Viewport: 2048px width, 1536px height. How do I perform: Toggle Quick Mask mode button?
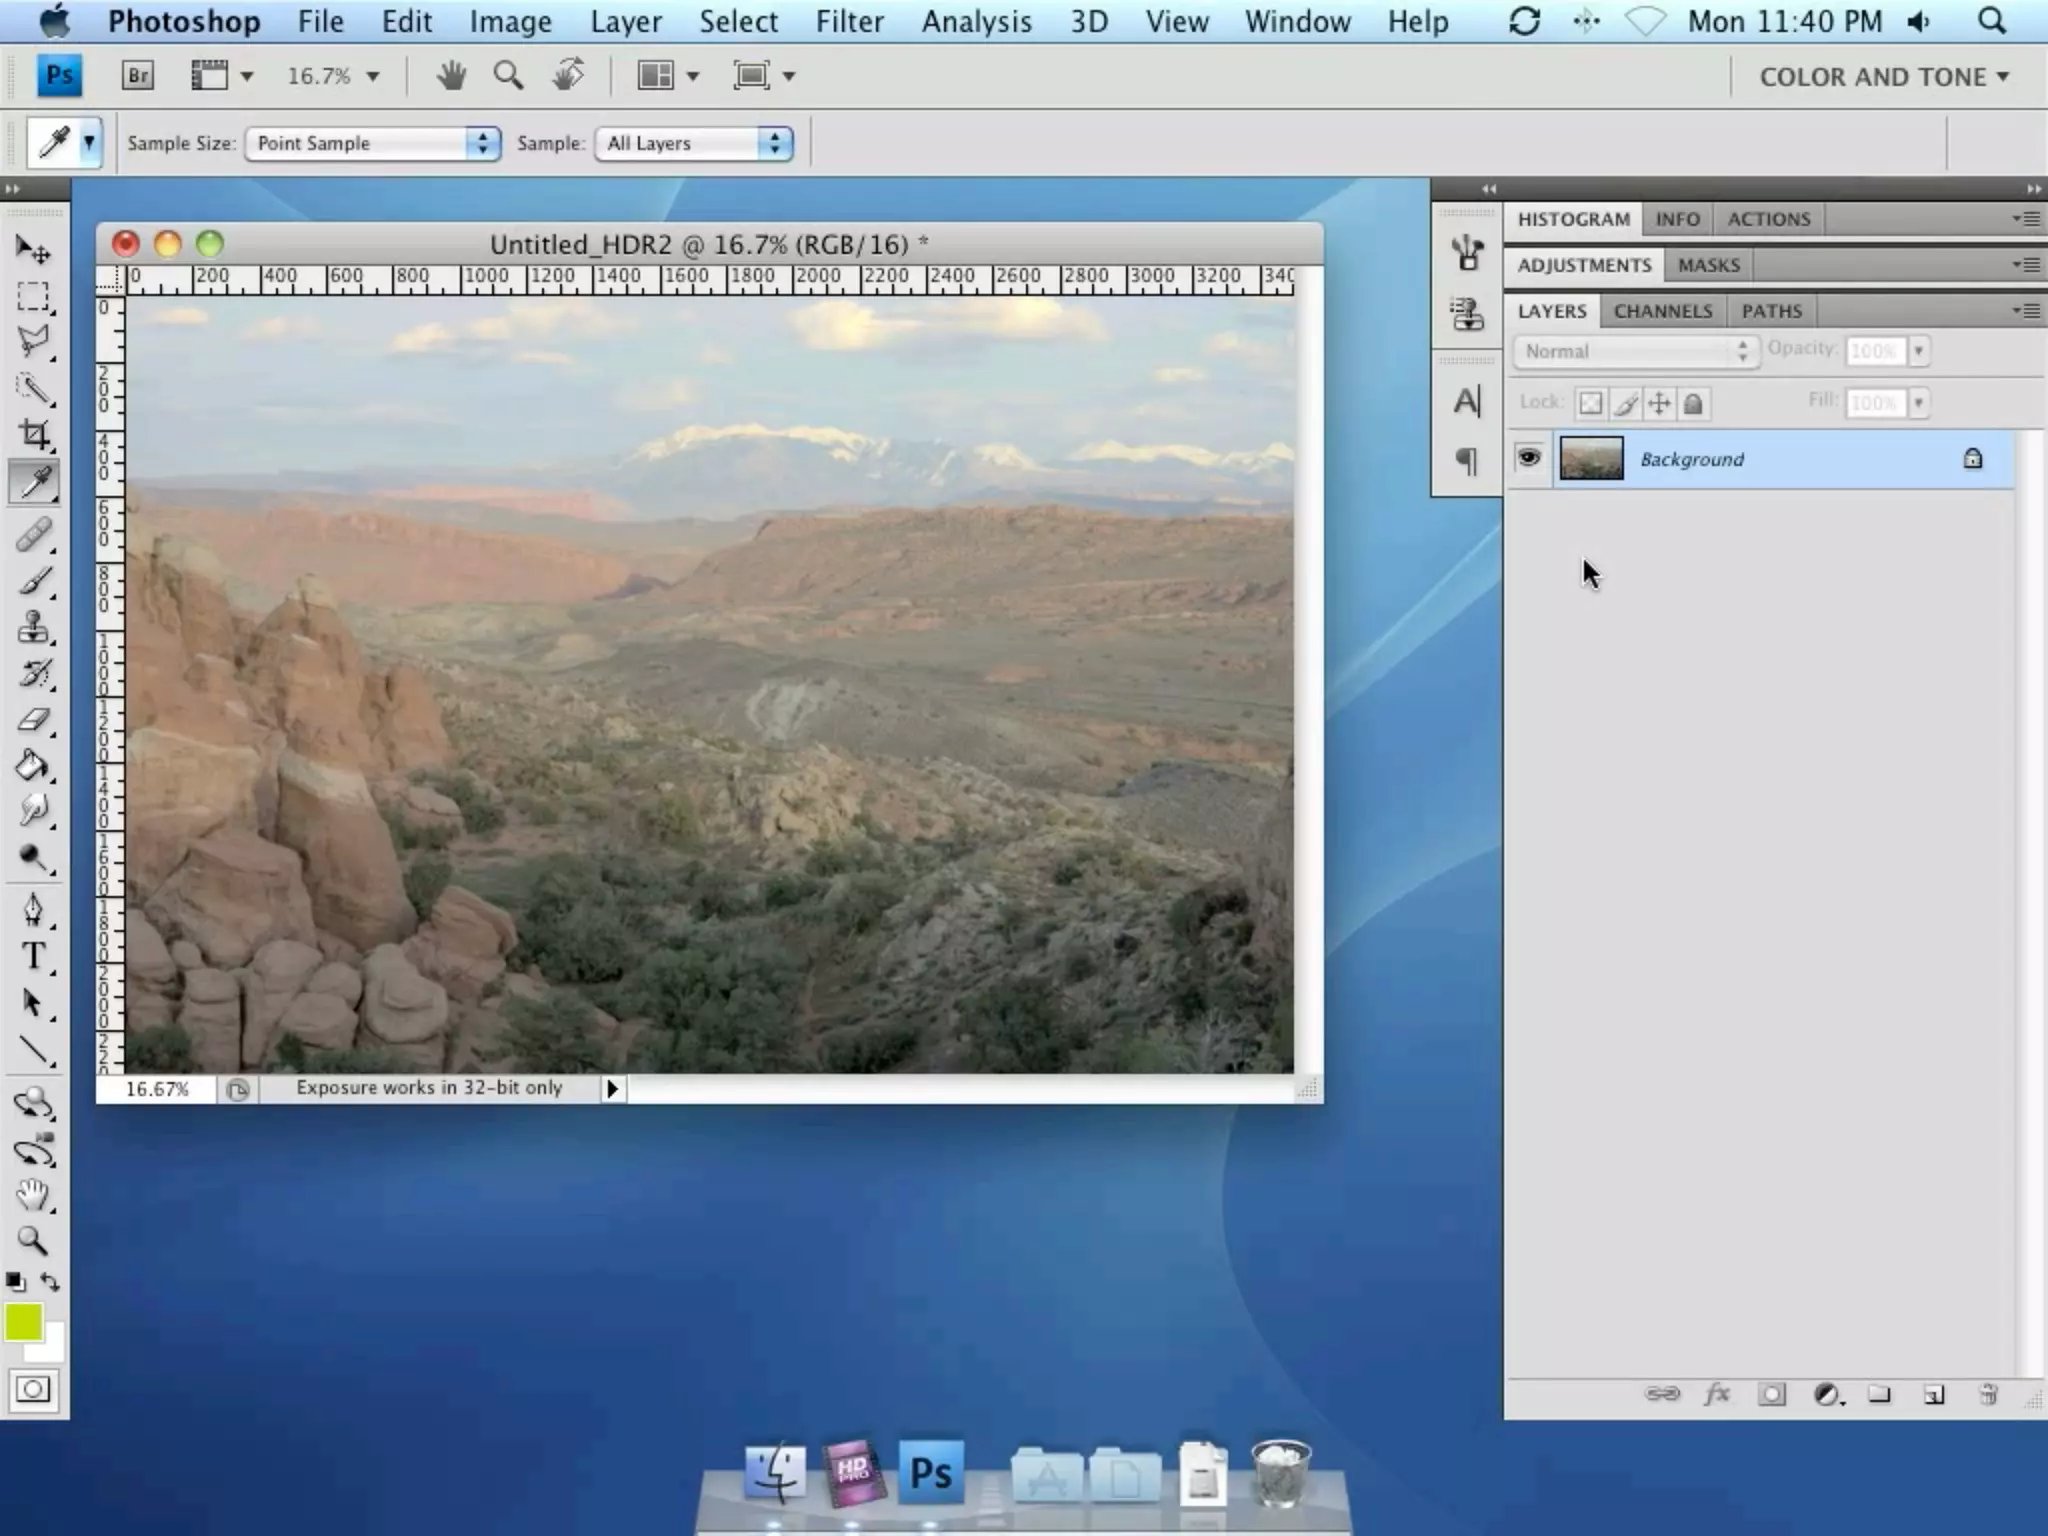(33, 1389)
